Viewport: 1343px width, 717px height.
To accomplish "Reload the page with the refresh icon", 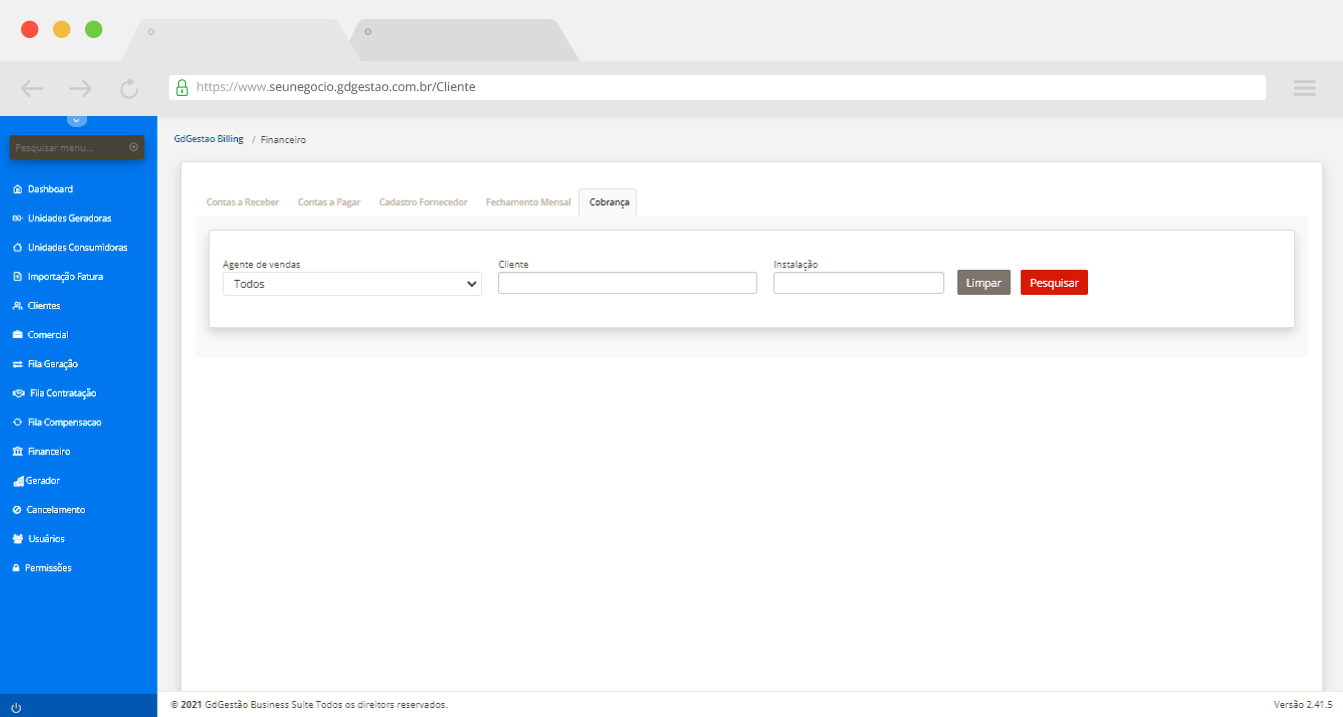I will point(129,88).
